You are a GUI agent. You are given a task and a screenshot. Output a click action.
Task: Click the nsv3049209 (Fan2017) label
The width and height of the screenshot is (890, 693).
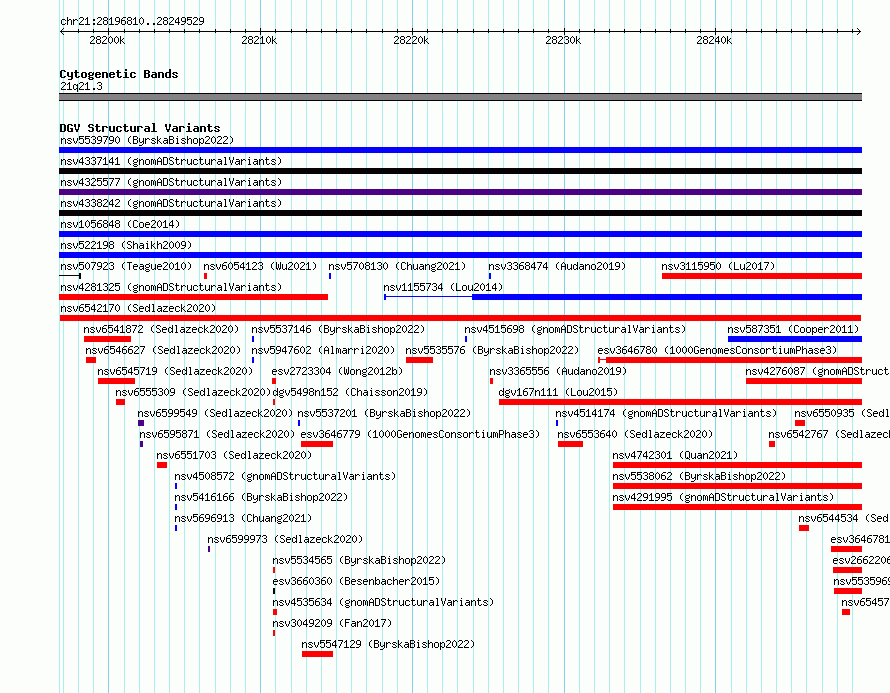click(x=332, y=623)
